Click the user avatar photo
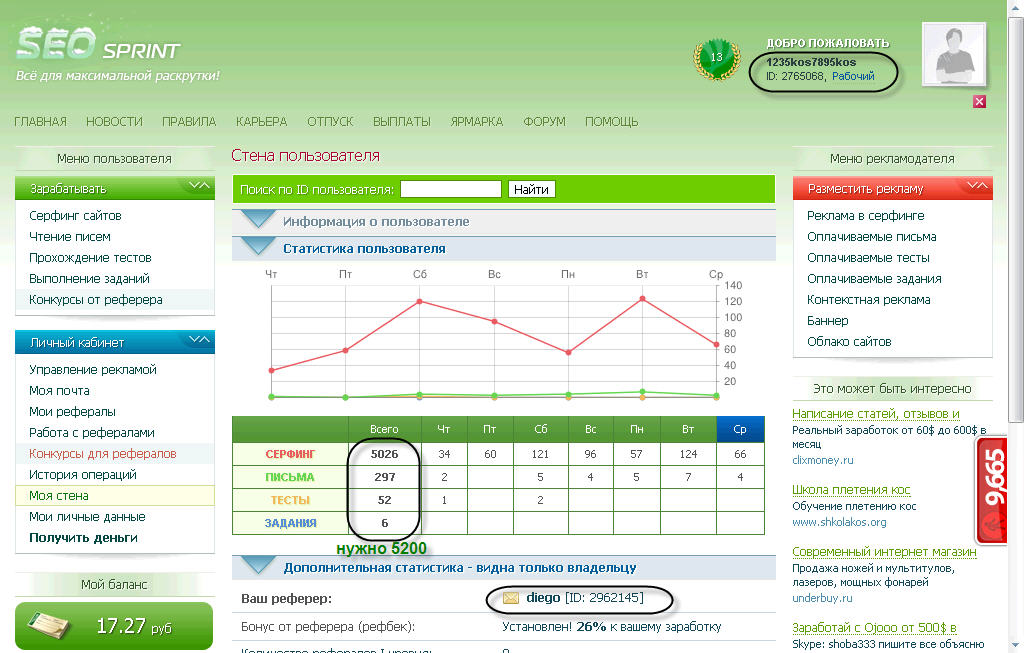This screenshot has height=653, width=1024. tap(953, 55)
